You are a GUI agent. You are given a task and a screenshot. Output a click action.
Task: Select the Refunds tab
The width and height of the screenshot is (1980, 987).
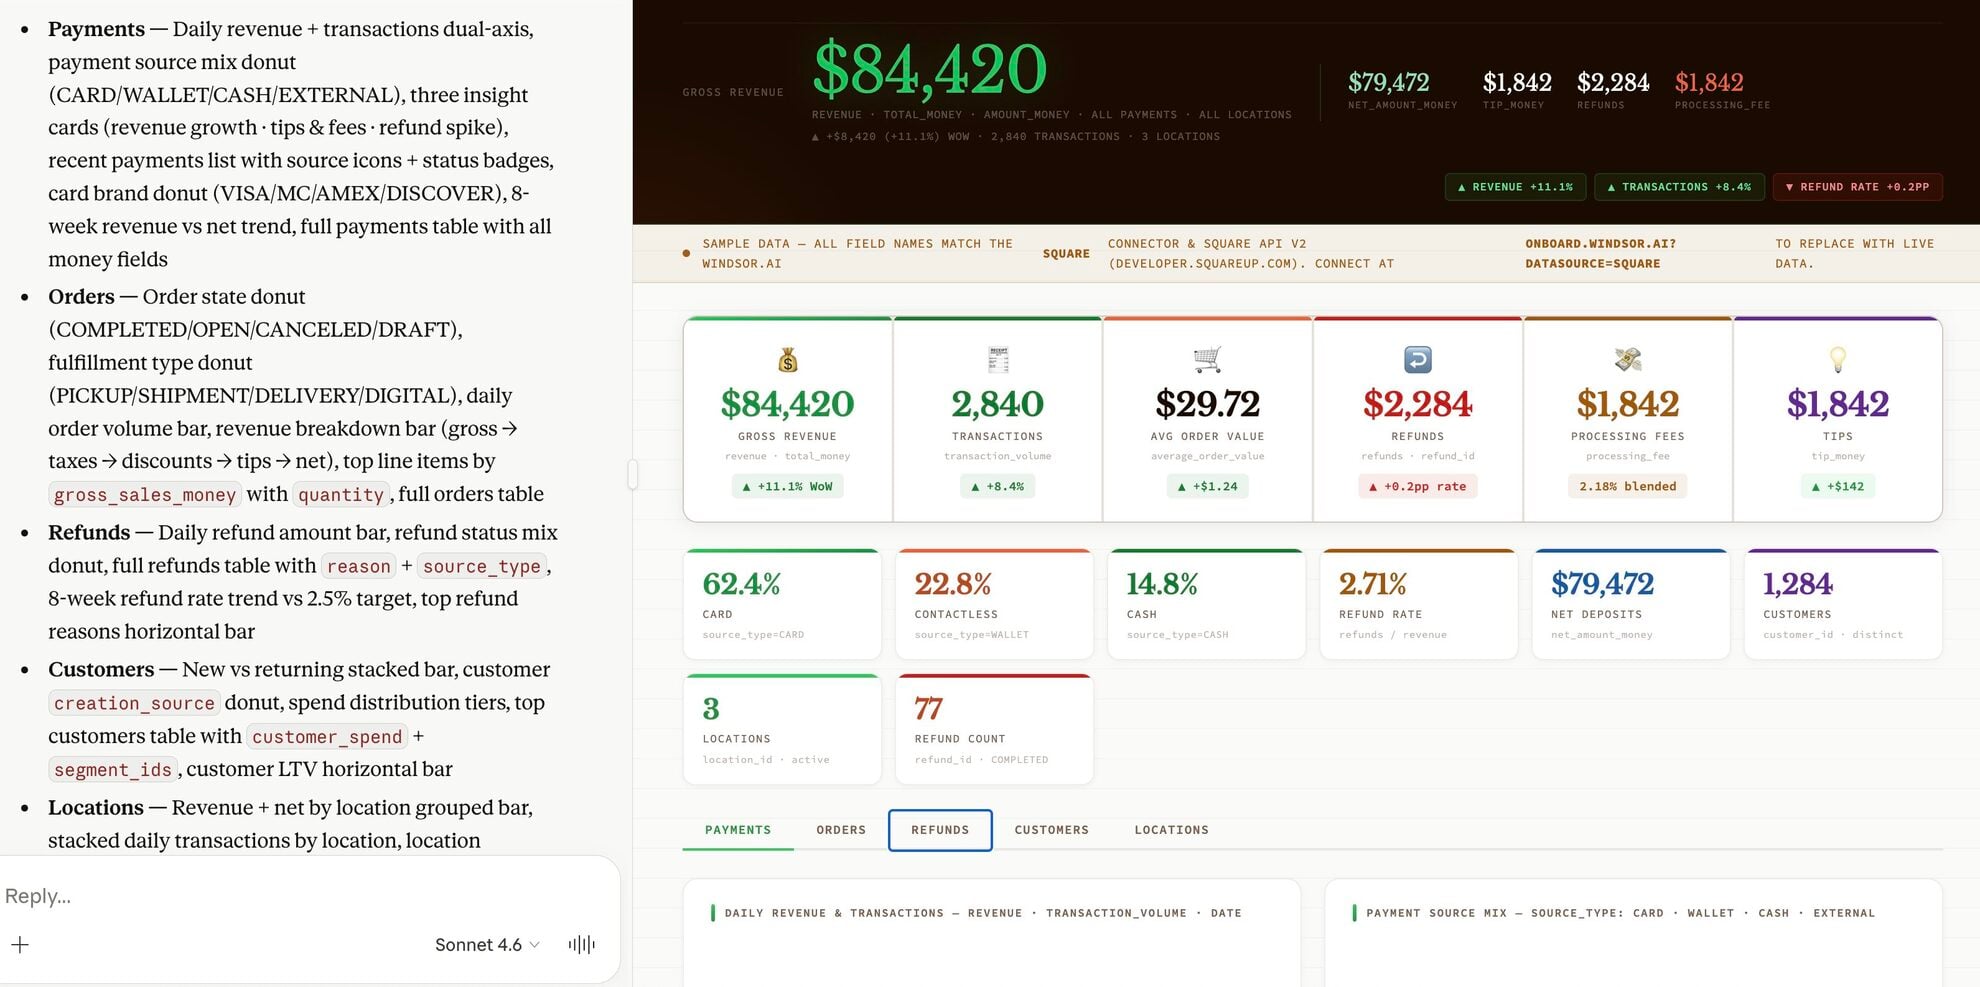pyautogui.click(x=940, y=830)
